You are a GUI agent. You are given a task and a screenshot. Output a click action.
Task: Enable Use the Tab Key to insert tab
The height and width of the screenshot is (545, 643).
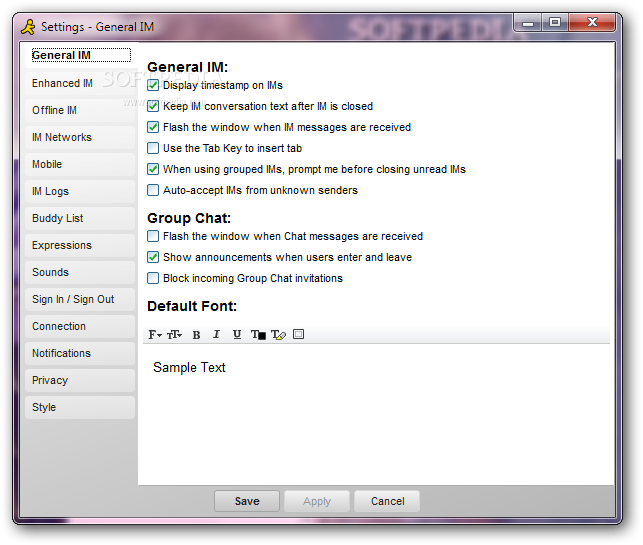point(153,148)
